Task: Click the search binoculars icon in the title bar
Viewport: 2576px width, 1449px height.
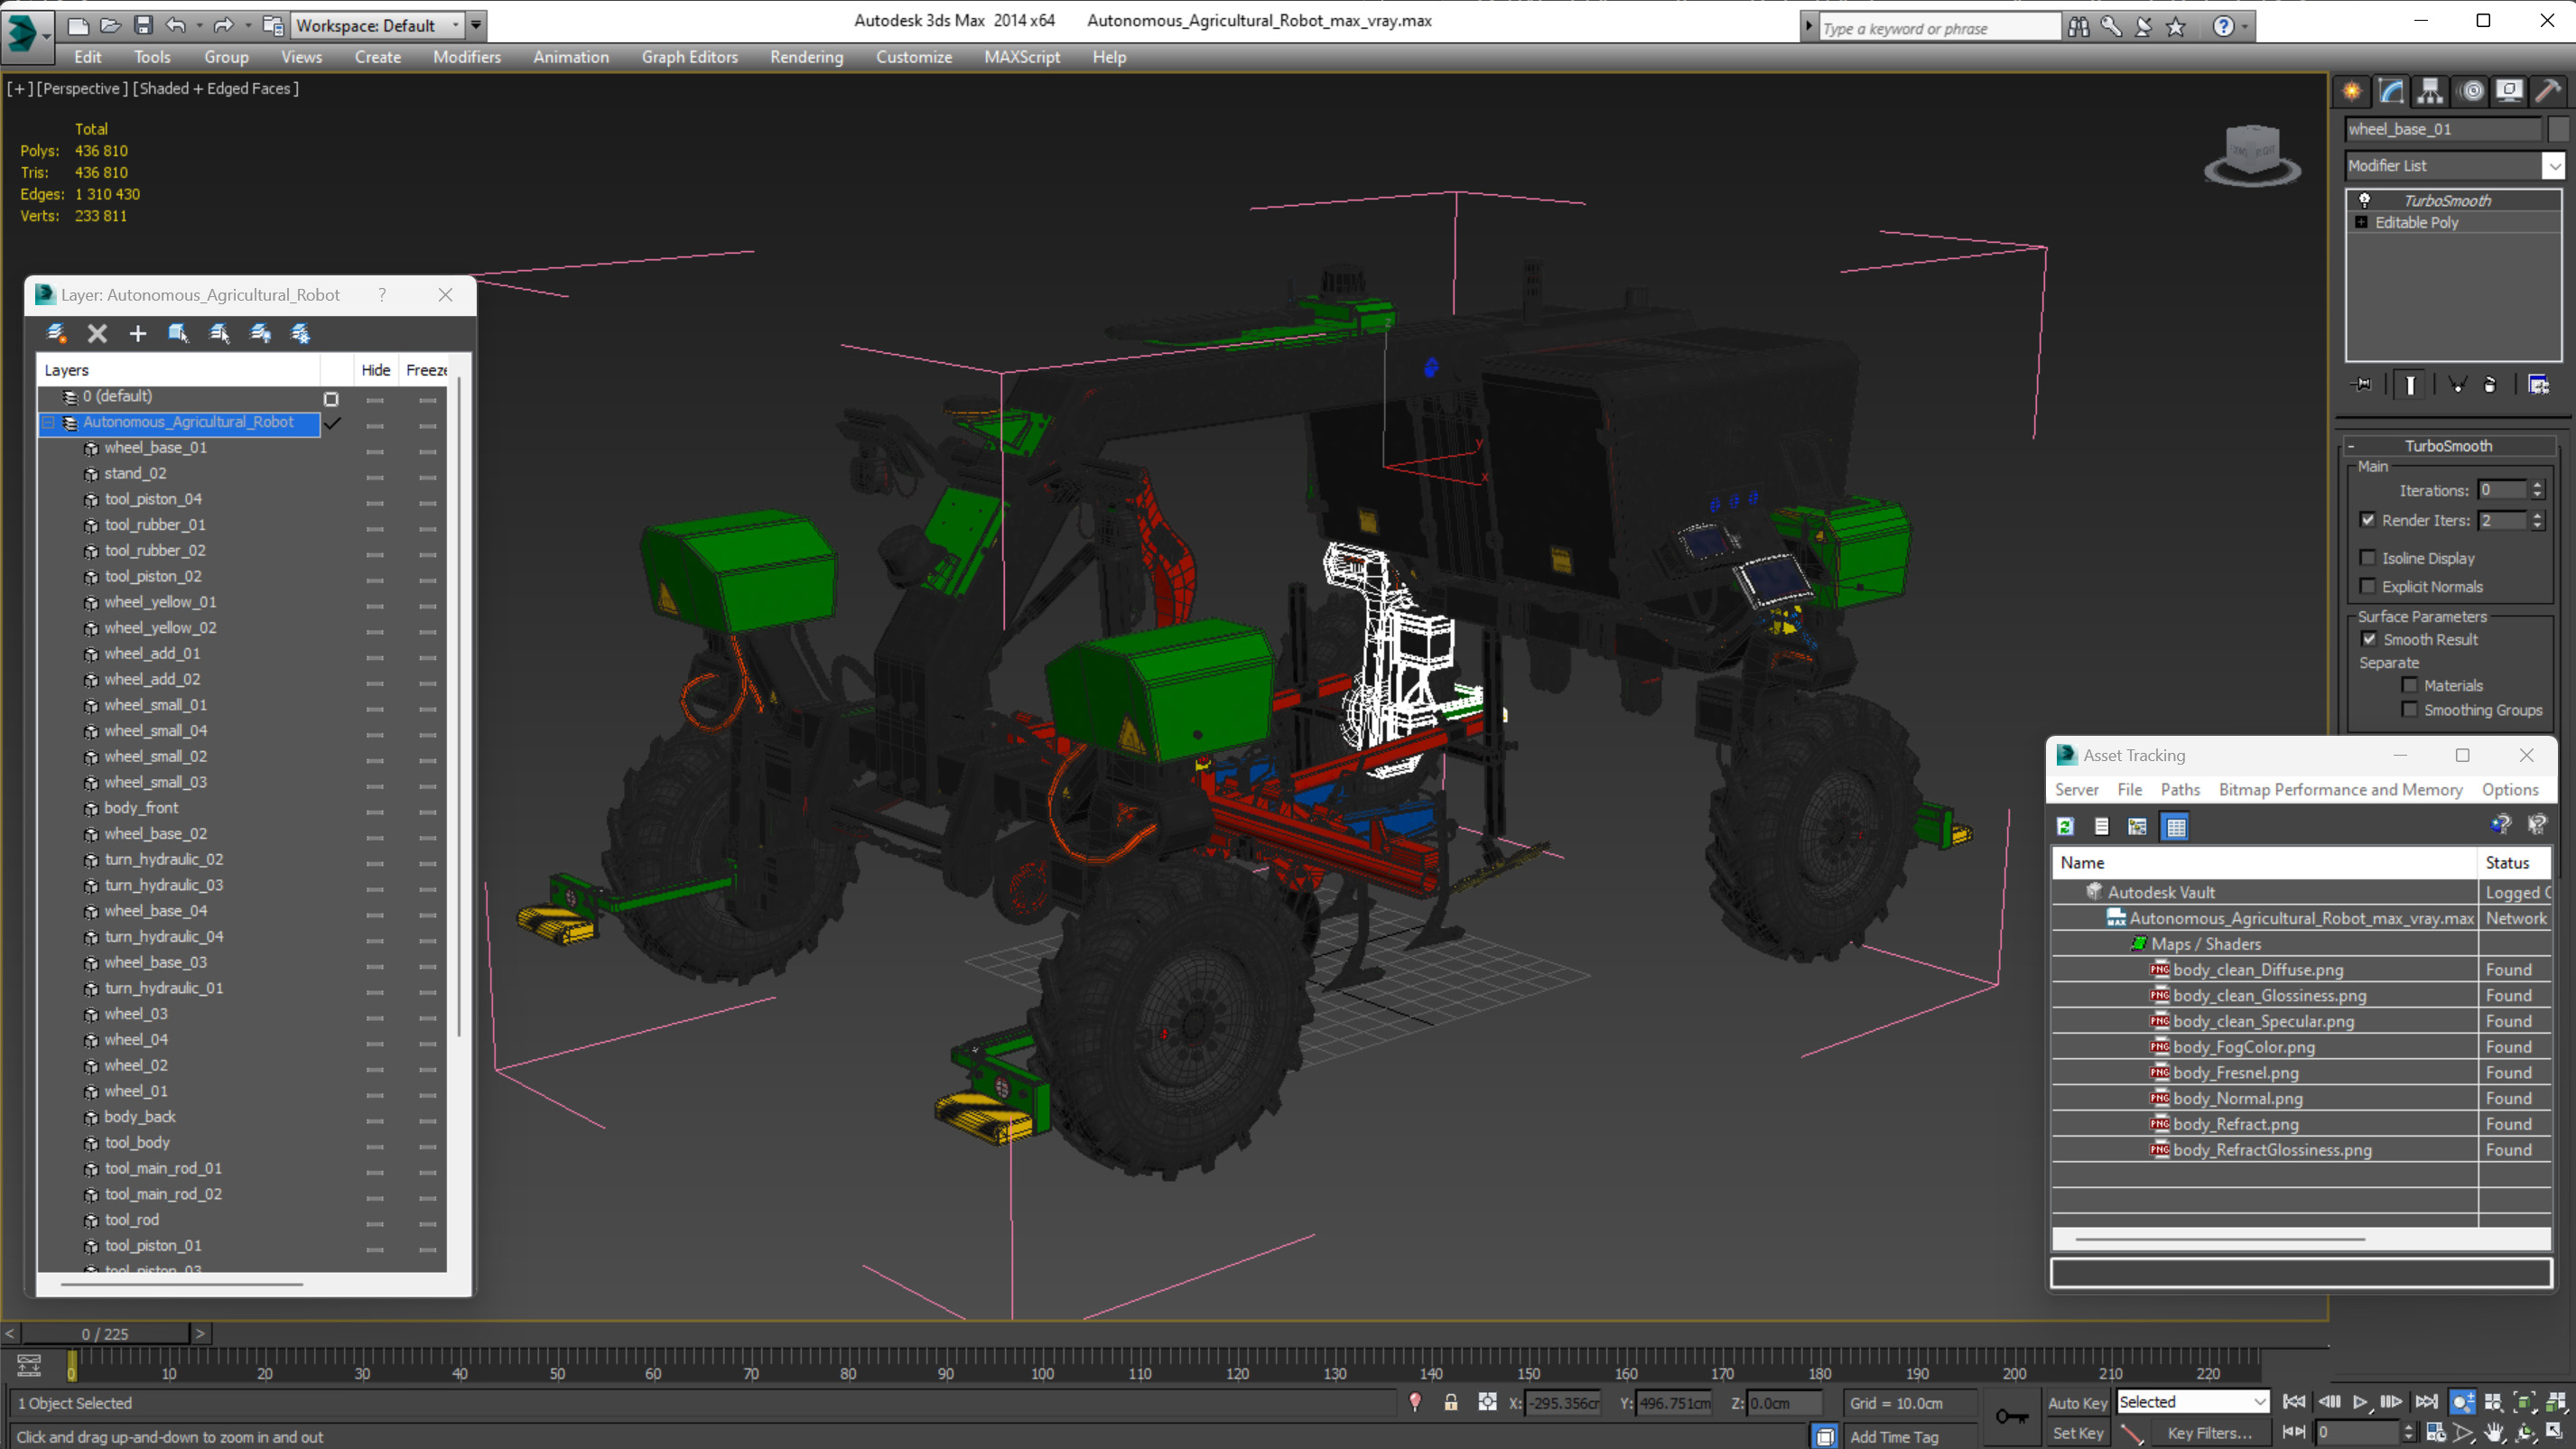Action: (x=2078, y=27)
